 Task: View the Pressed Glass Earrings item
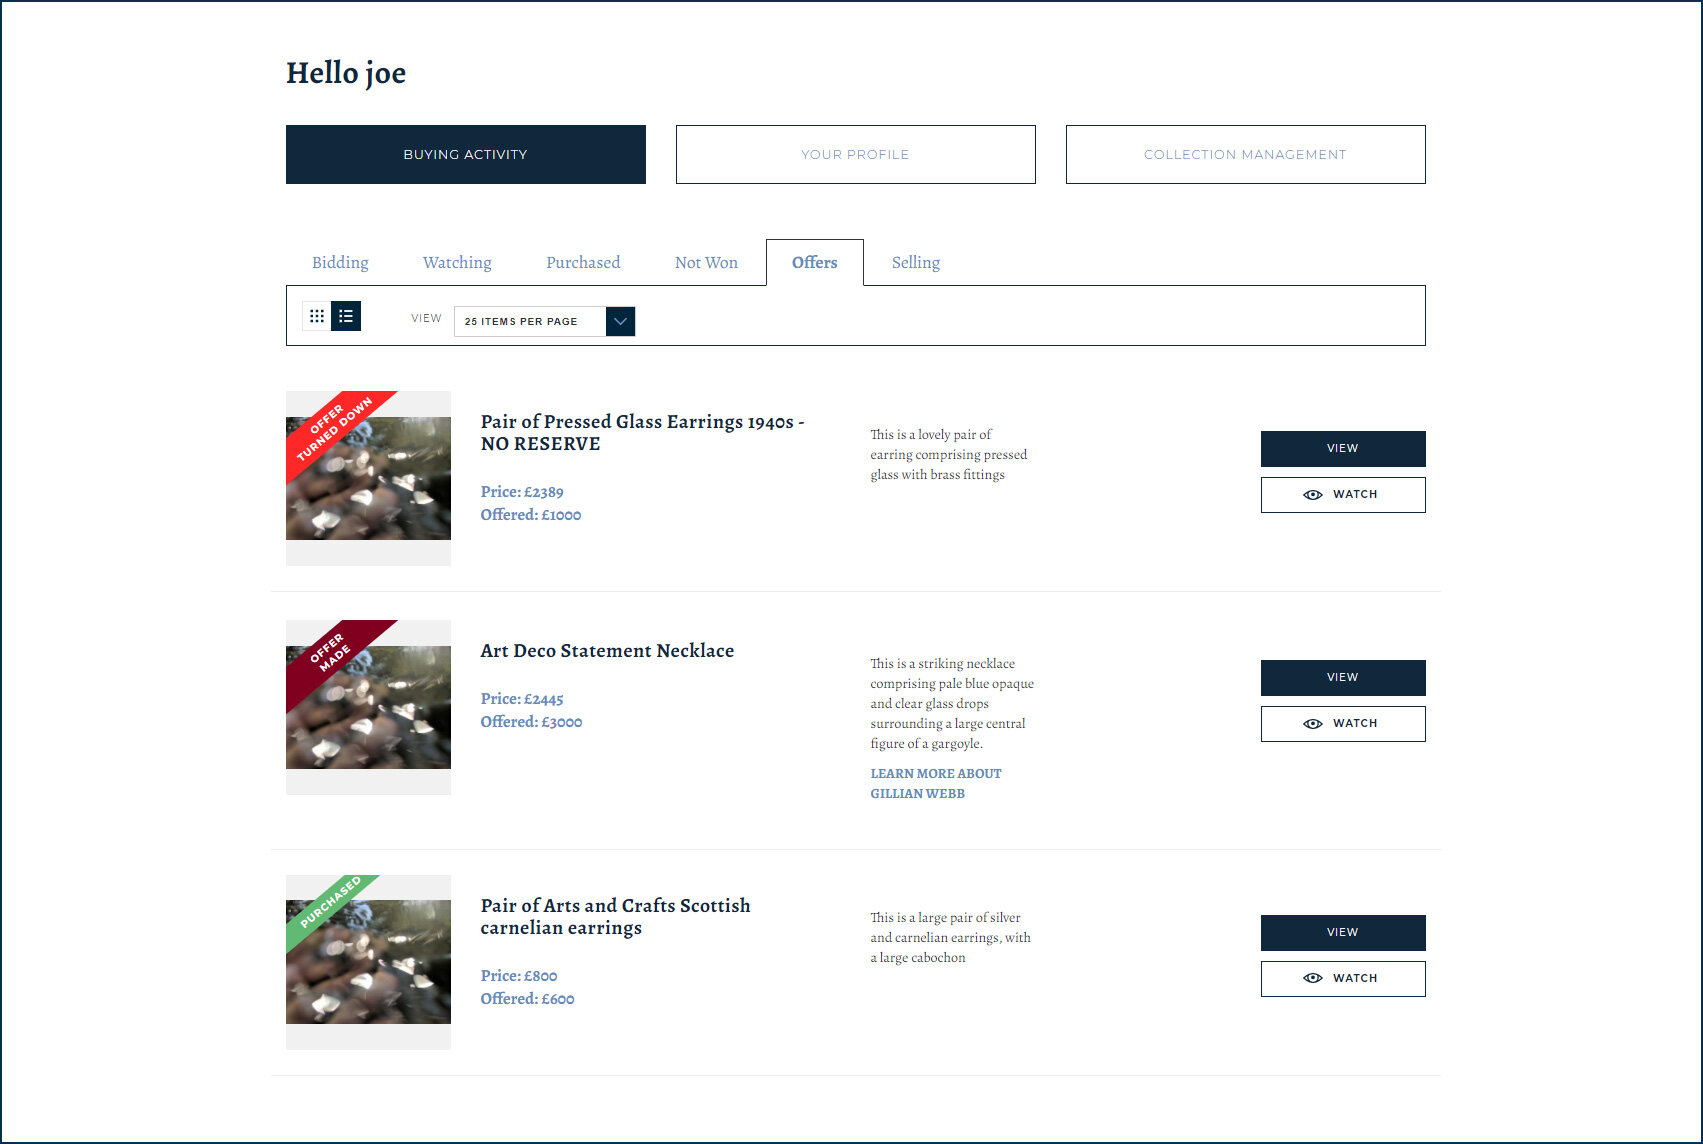[x=1343, y=449]
